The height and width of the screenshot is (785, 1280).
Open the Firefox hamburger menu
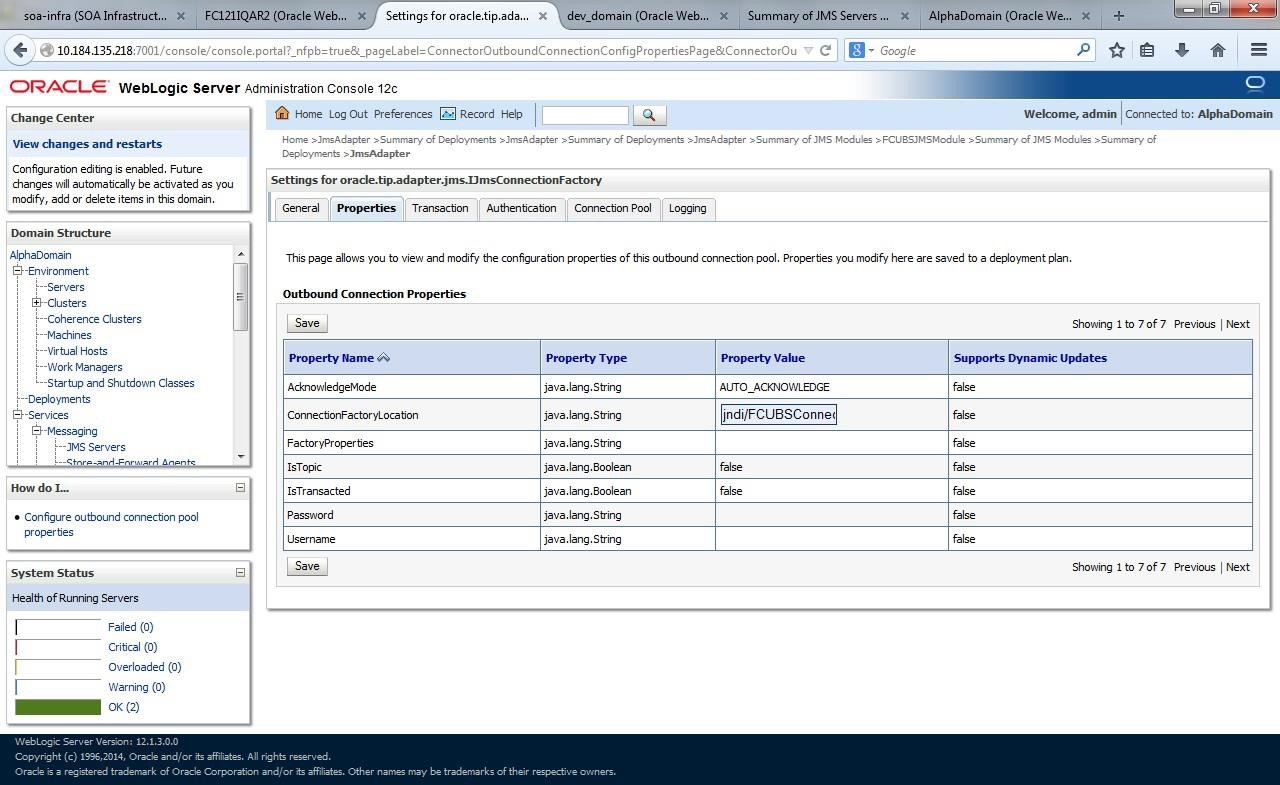pos(1259,50)
